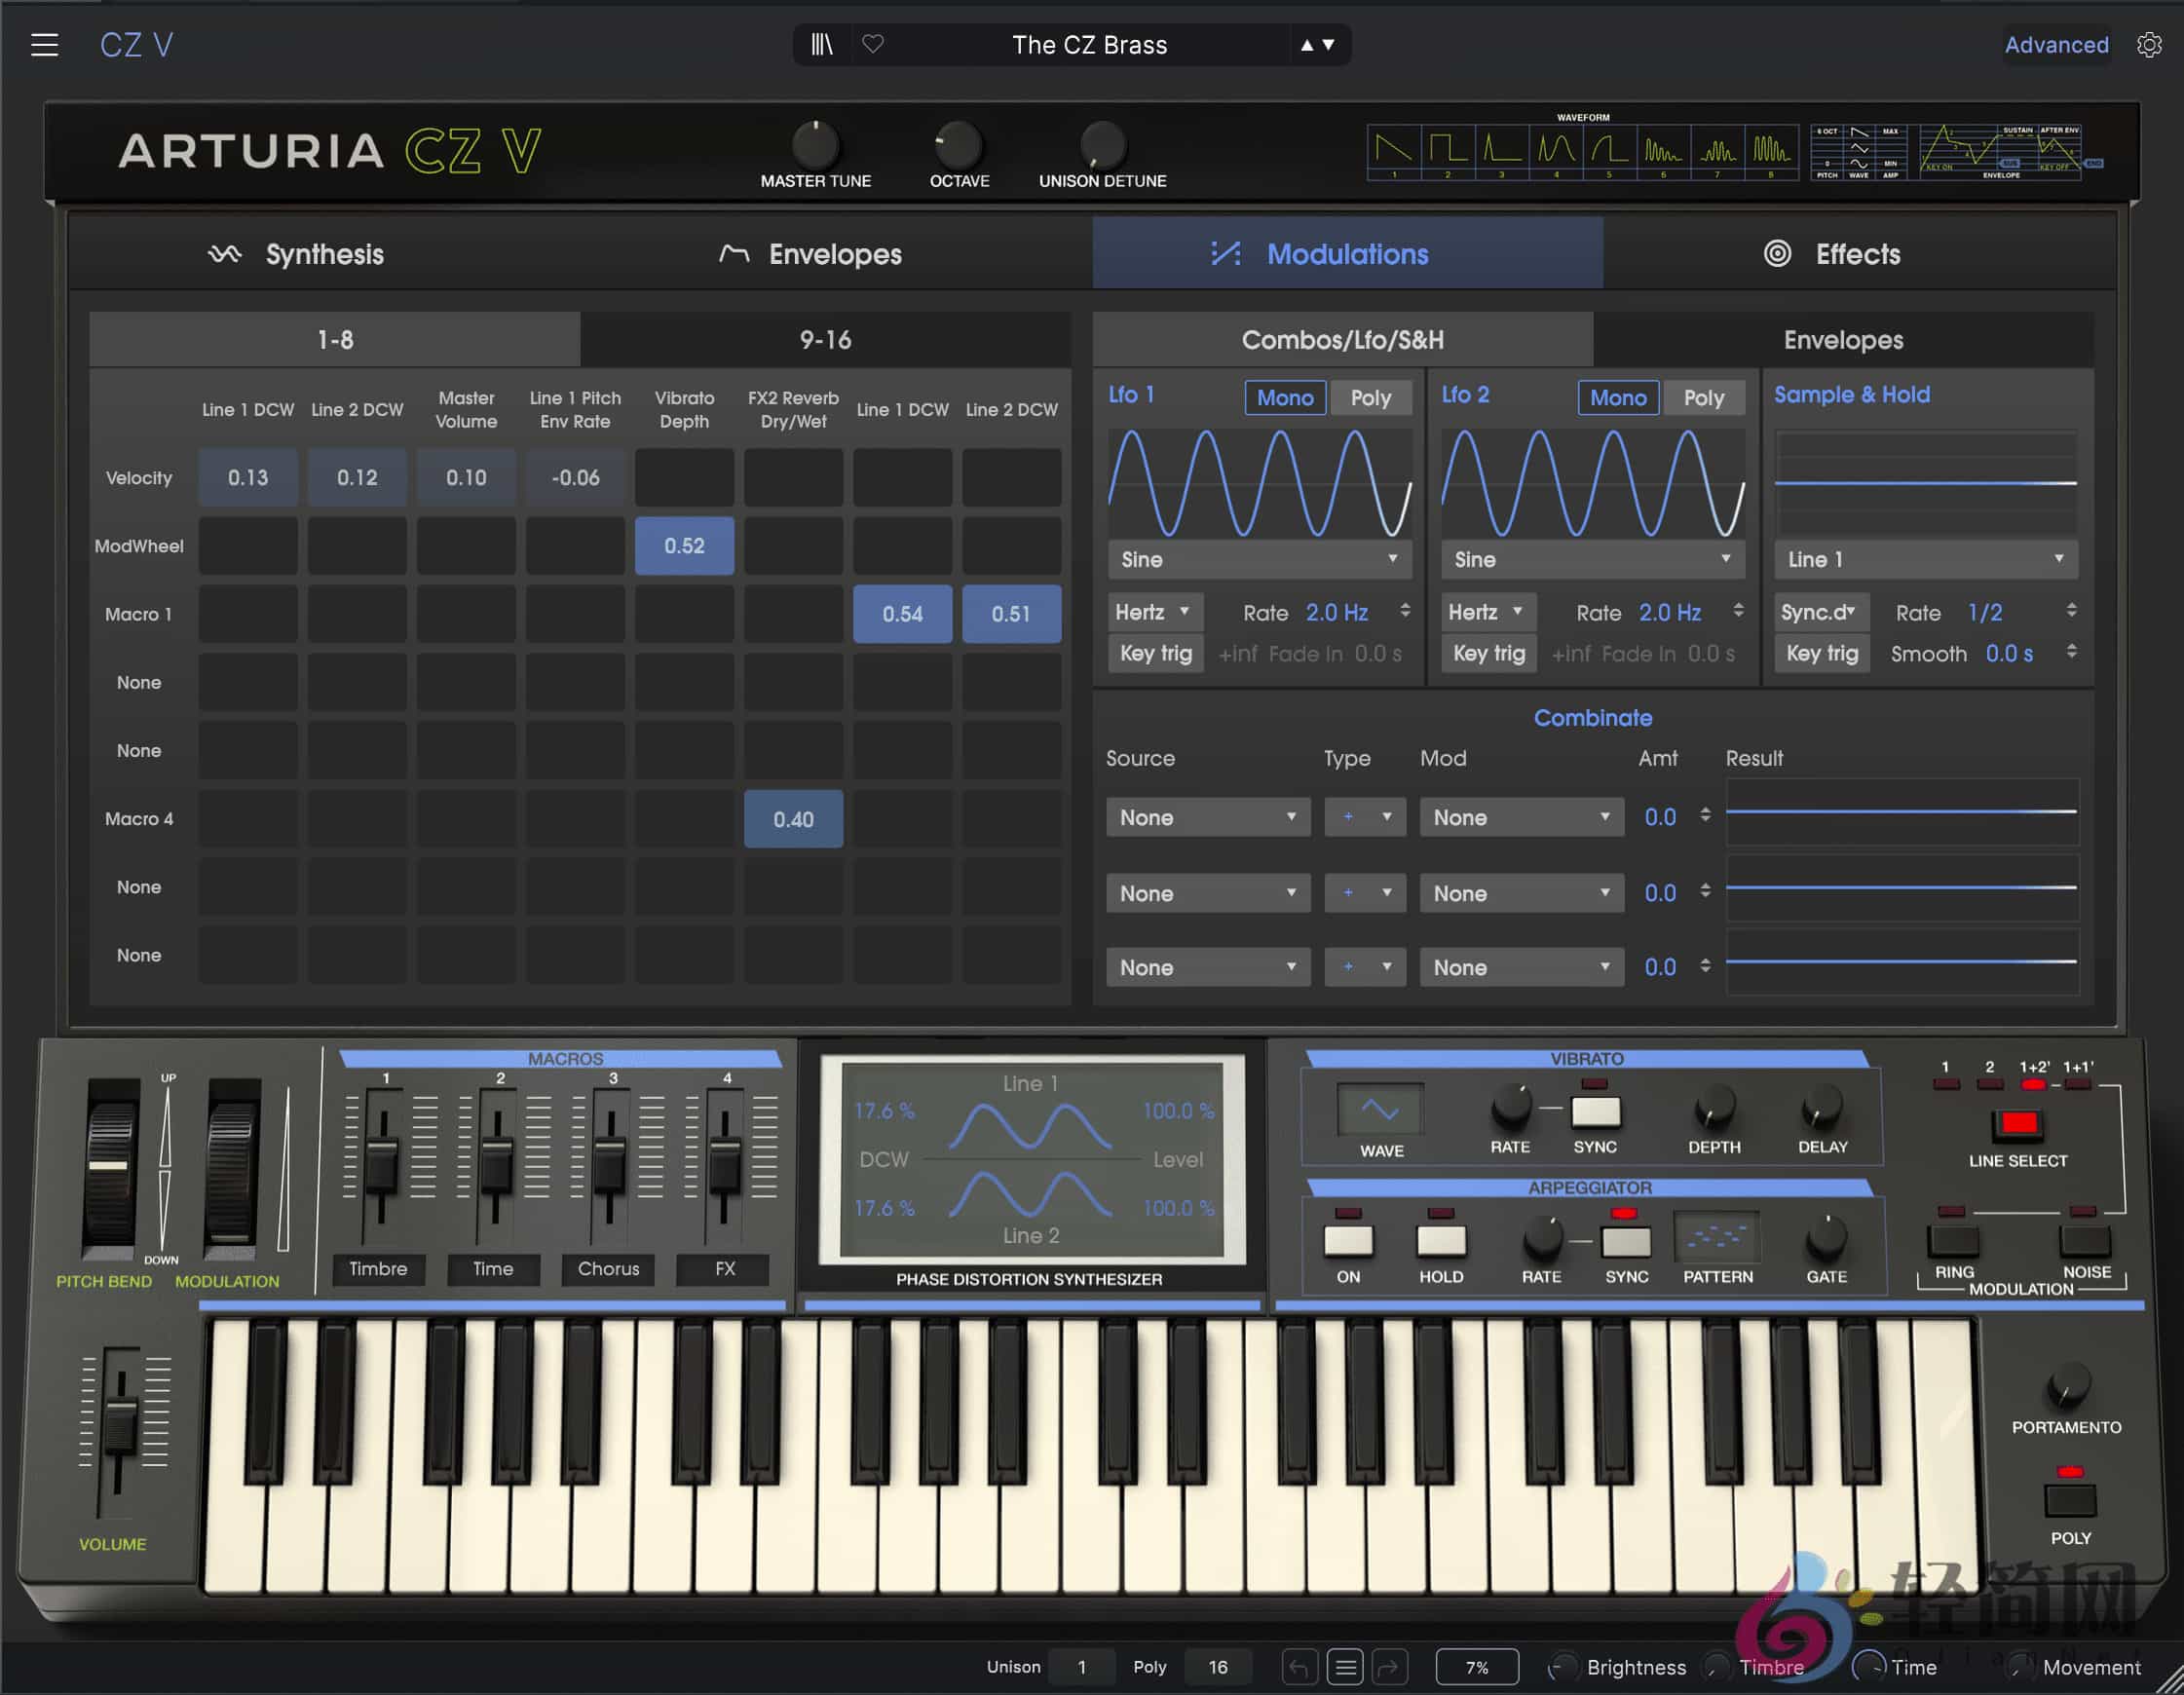The height and width of the screenshot is (1695, 2184).
Task: Set Lfo 1 to Poly mode
Action: coord(1371,397)
